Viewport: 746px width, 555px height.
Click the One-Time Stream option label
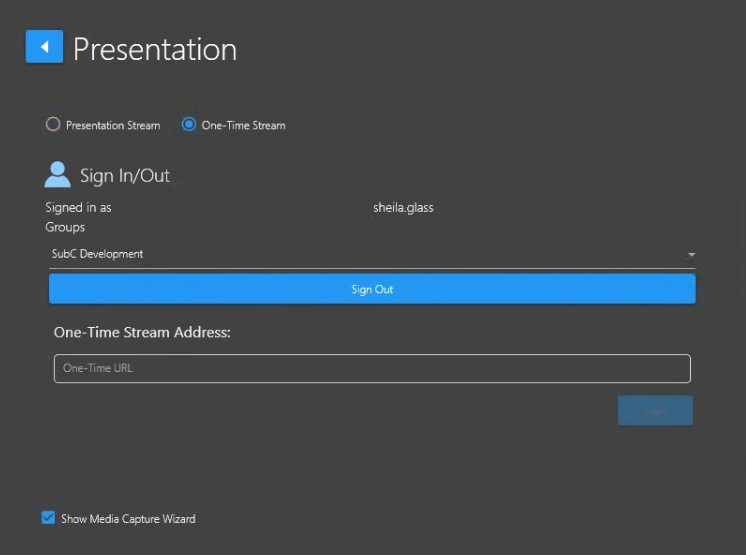pyautogui.click(x=243, y=126)
